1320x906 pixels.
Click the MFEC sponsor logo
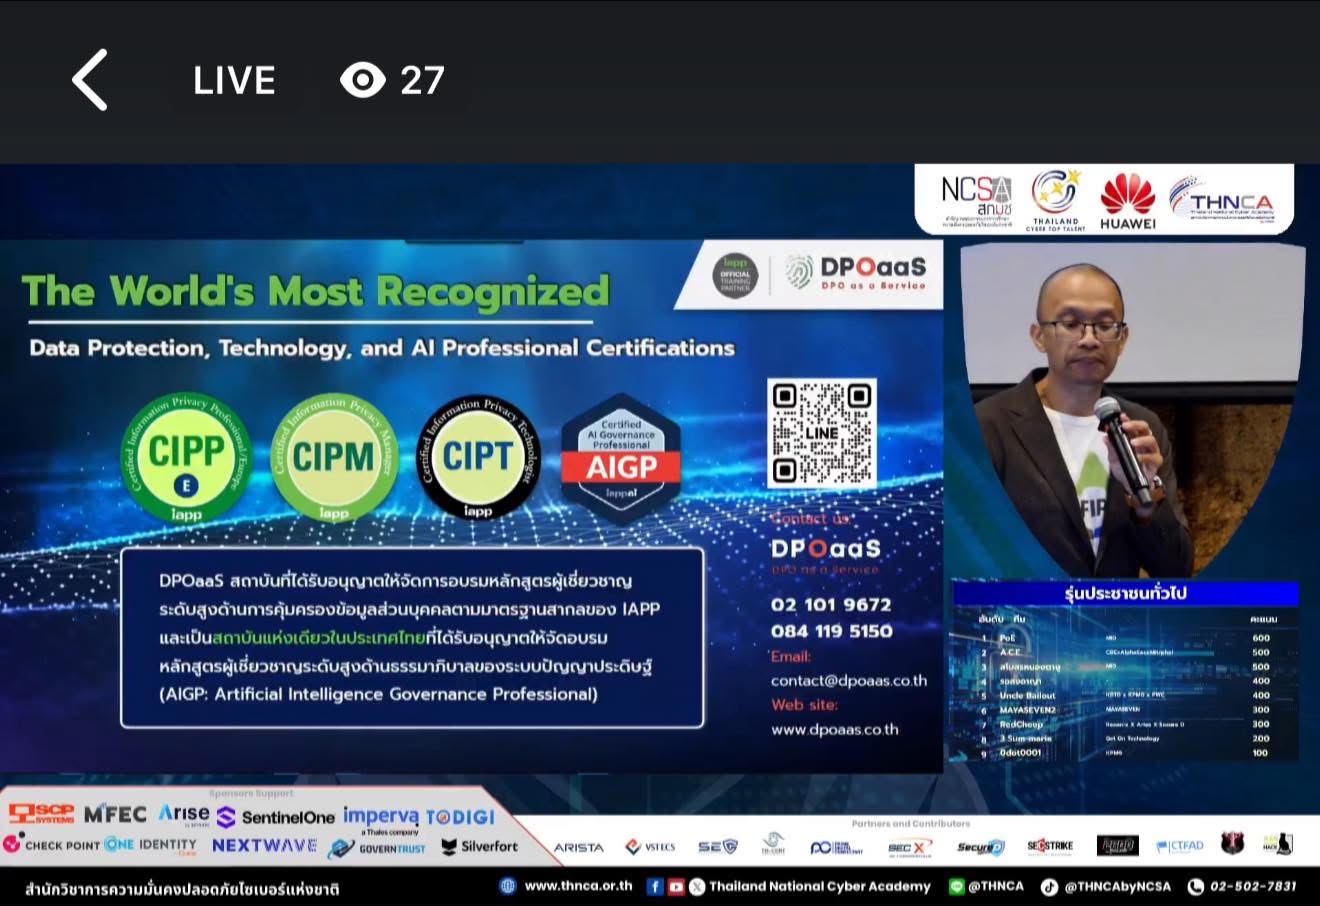click(115, 814)
